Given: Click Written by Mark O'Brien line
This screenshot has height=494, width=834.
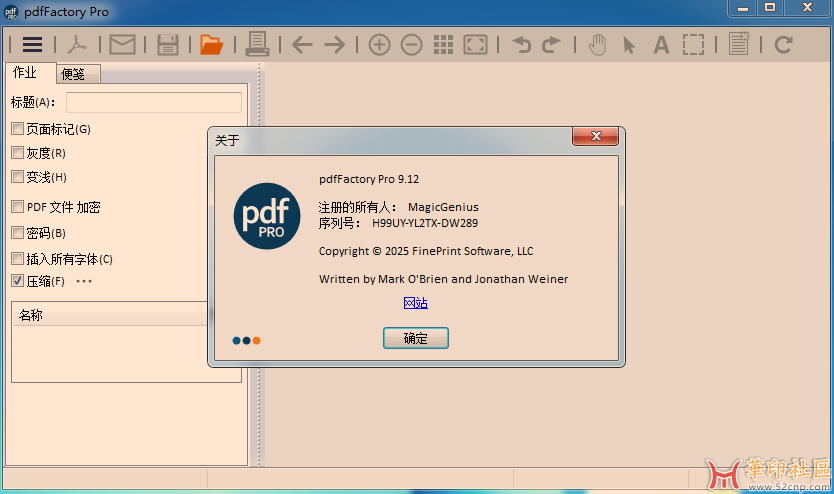Looking at the screenshot, I should coord(444,279).
